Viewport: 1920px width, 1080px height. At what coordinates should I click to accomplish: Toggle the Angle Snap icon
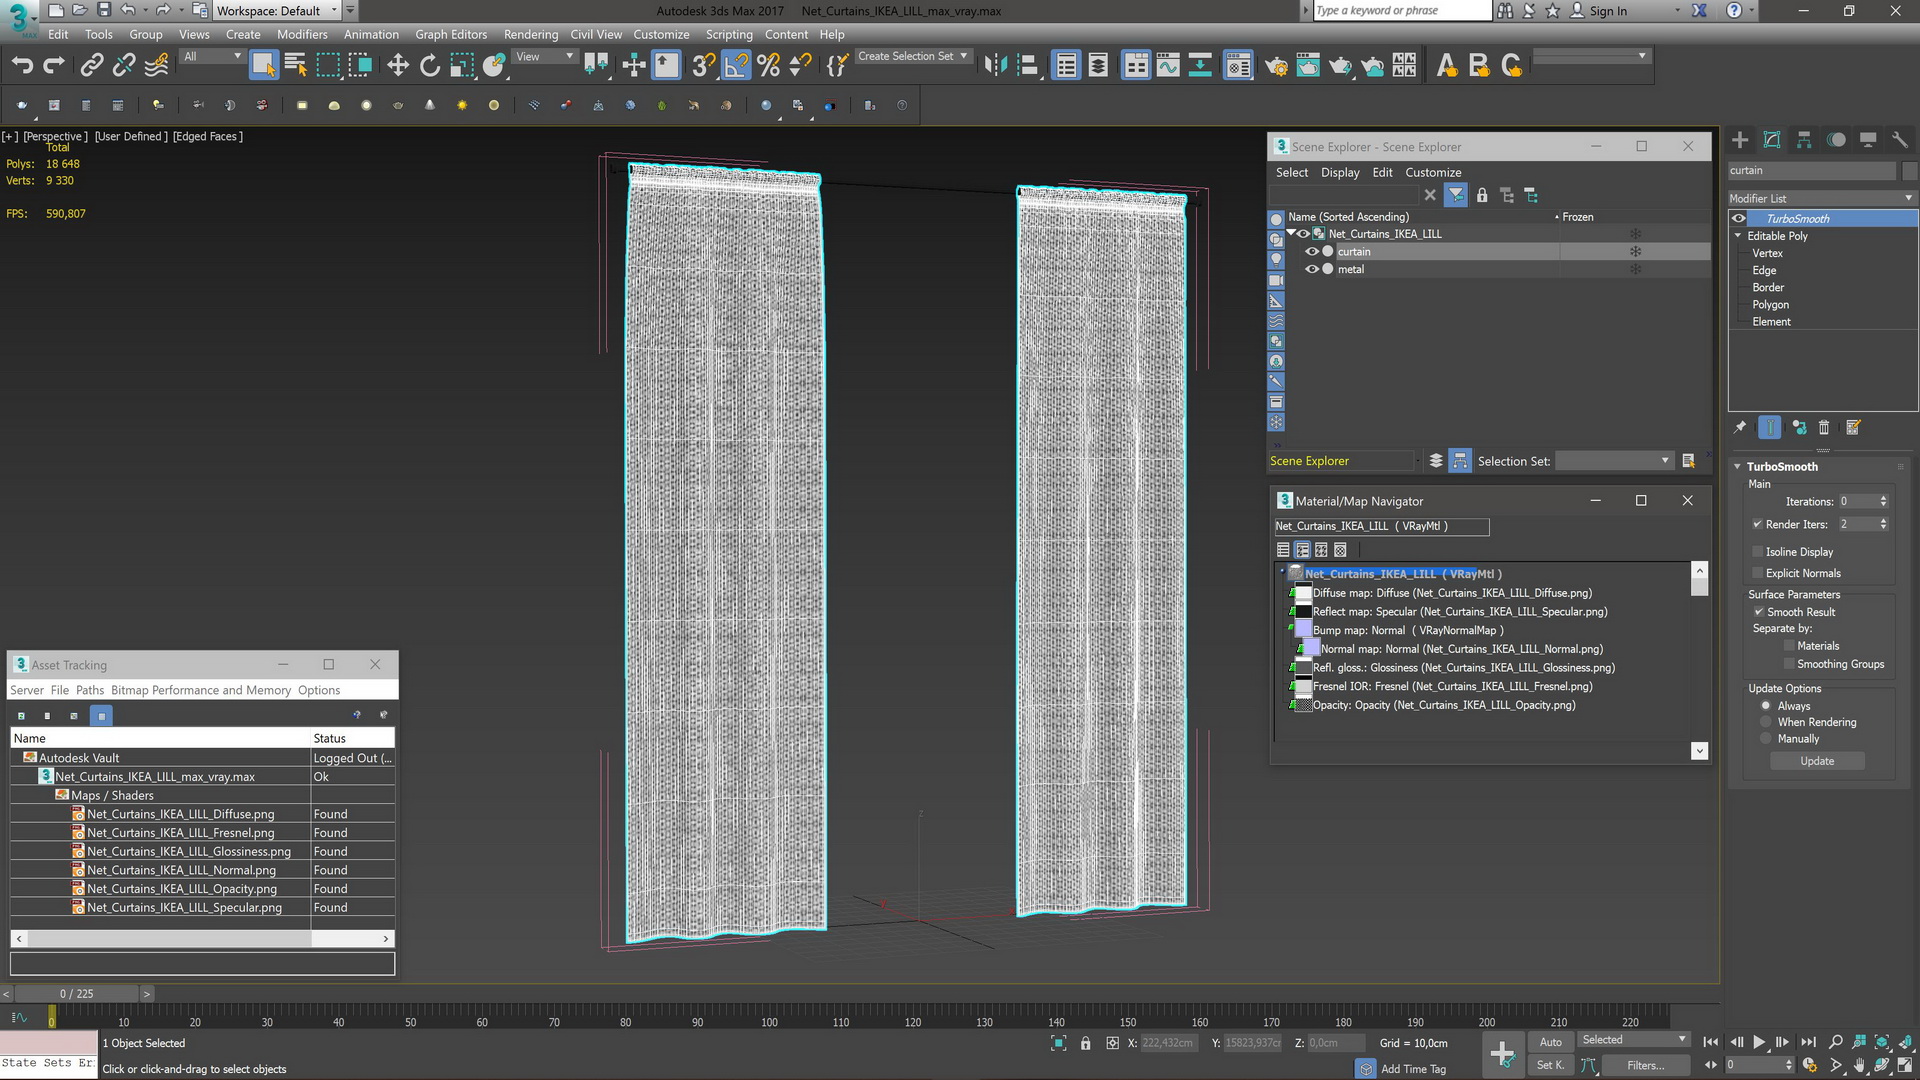click(x=736, y=66)
